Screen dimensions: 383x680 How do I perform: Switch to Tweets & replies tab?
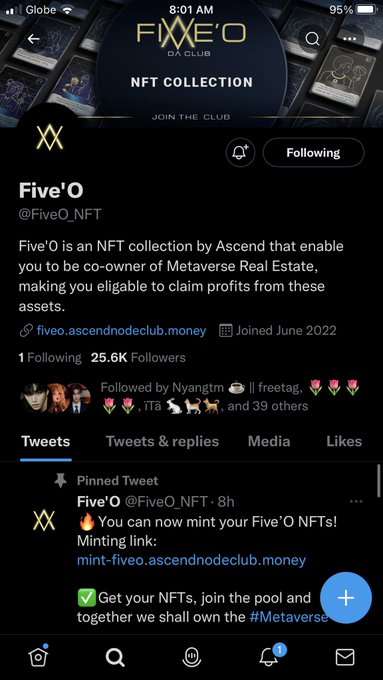coord(162,441)
